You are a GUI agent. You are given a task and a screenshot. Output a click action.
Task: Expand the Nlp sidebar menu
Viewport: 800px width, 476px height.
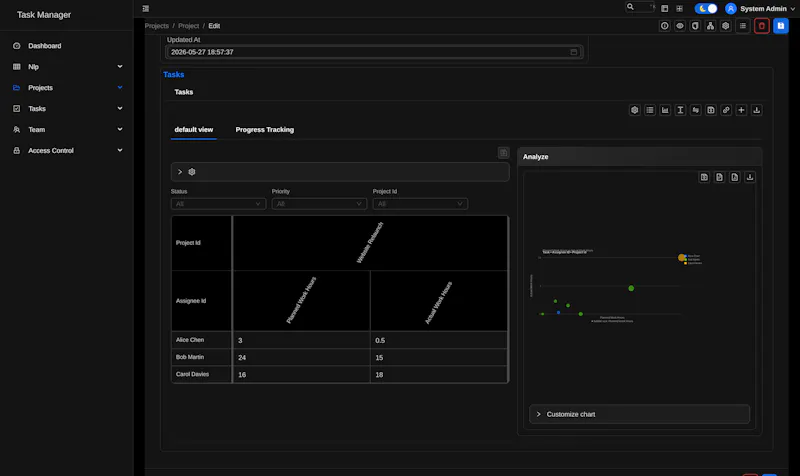pyautogui.click(x=67, y=66)
